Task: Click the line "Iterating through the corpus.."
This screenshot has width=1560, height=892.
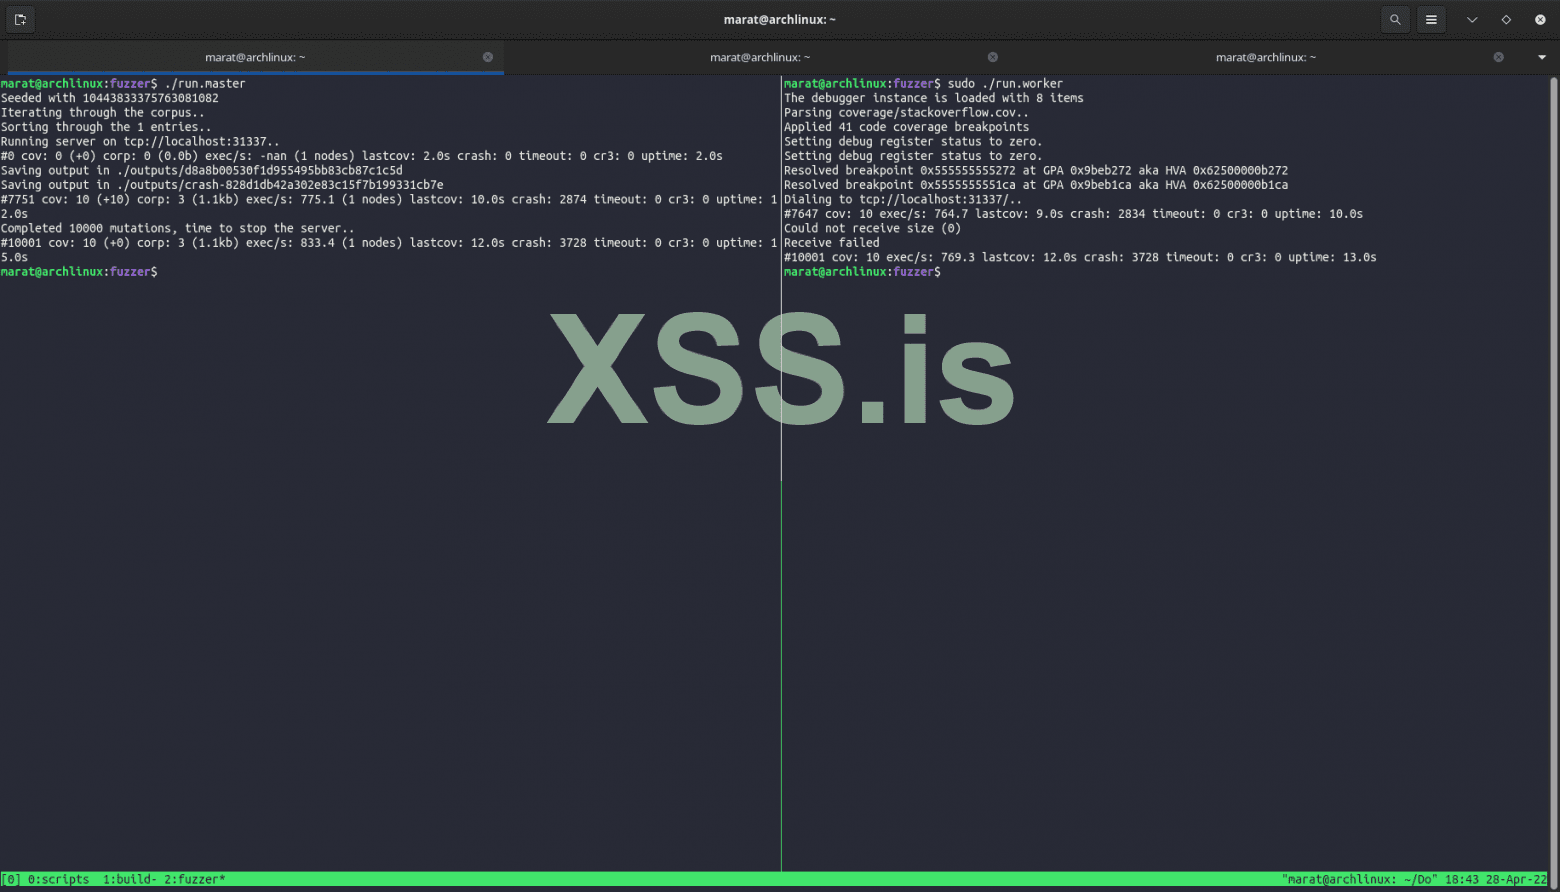Action: (103, 113)
